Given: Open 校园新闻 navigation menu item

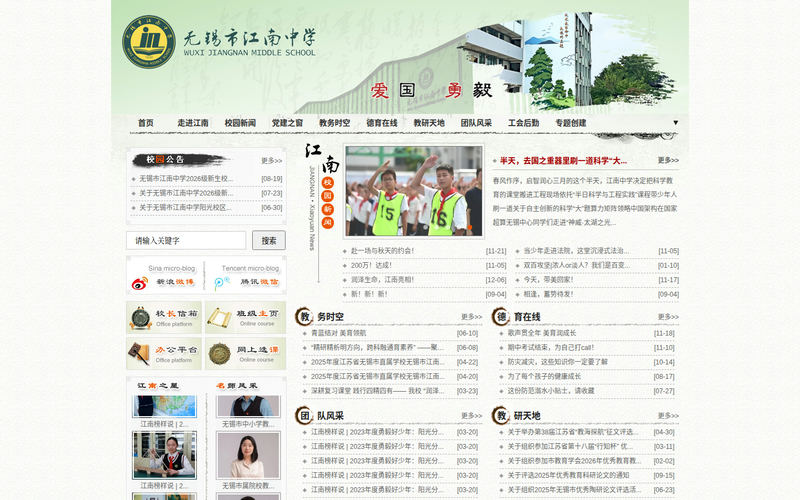Looking at the screenshot, I should [240, 123].
